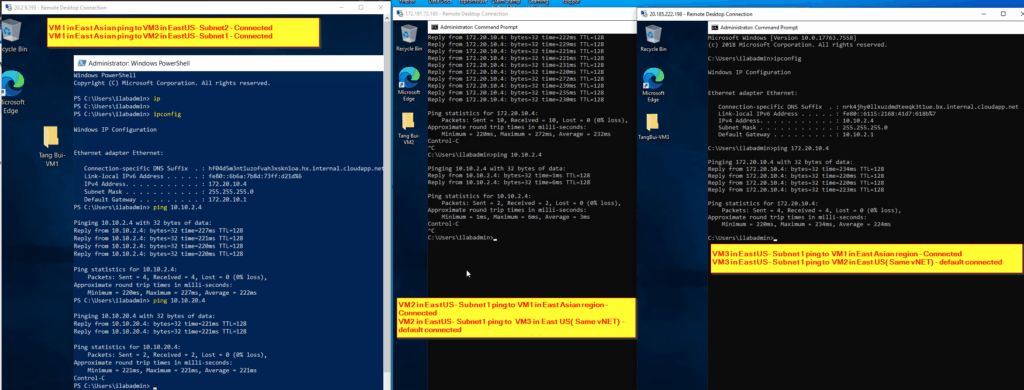Click 'Average = 232ms' line in middle Command Prompt
Screen dimensions: 1024x390
tap(526, 134)
